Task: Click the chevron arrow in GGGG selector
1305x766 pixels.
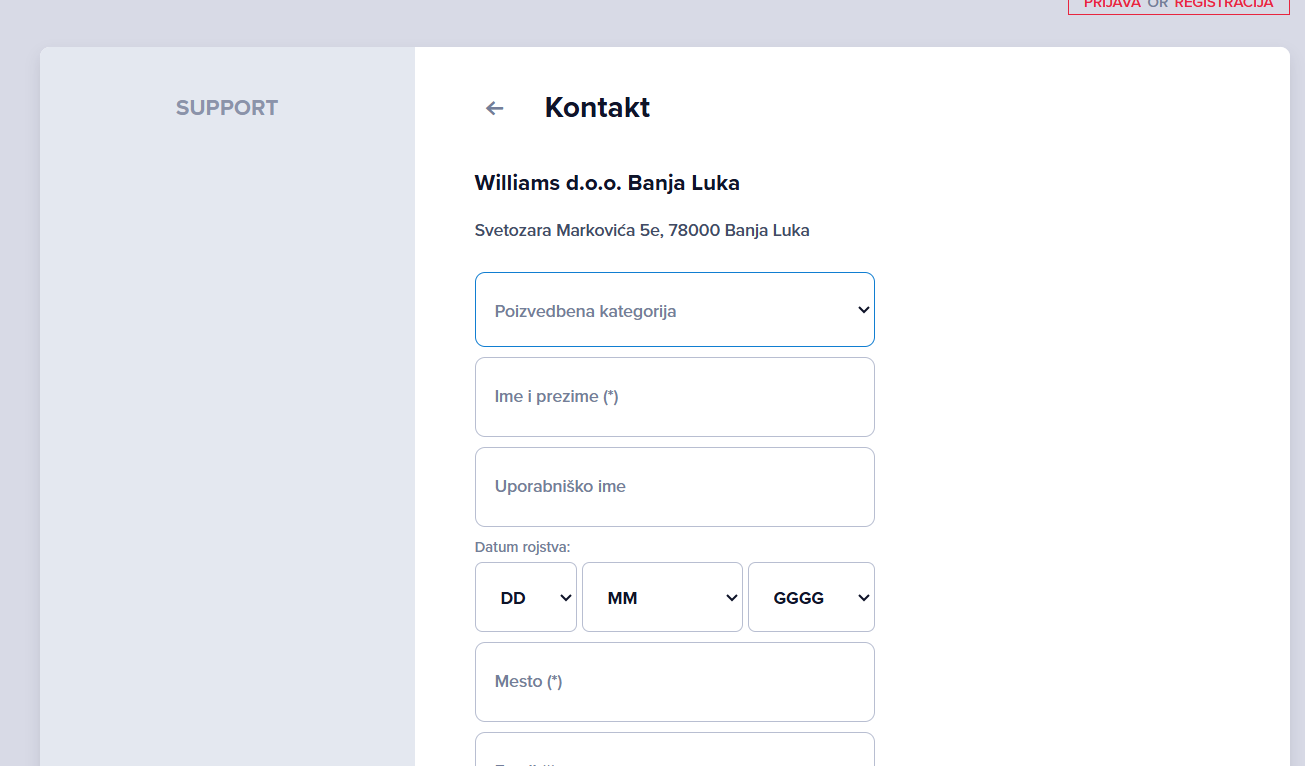Action: [x=863, y=598]
